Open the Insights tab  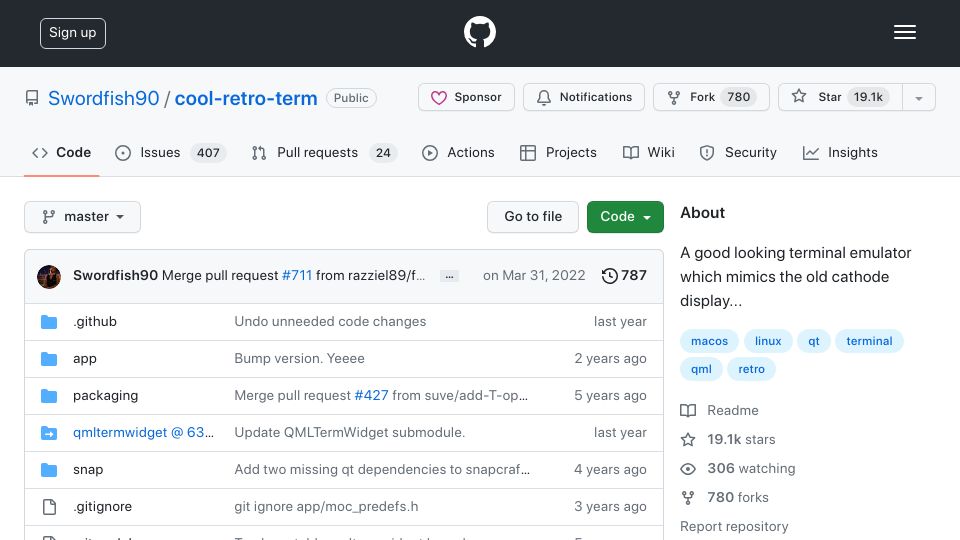[x=840, y=152]
